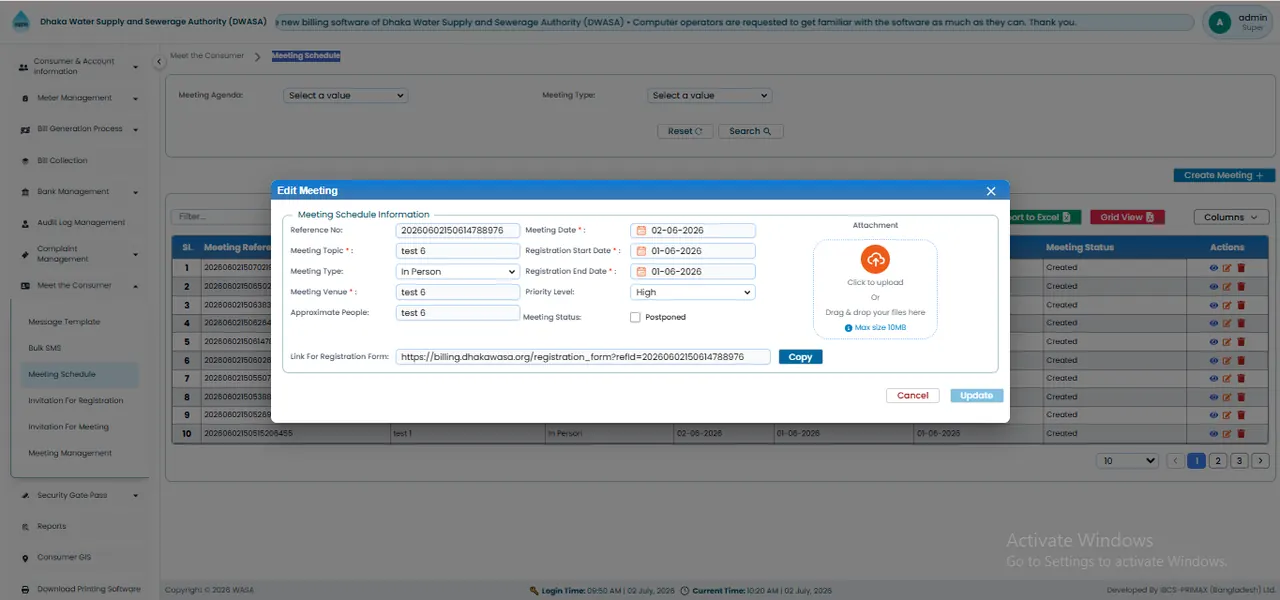The width and height of the screenshot is (1280, 600).
Task: Click the Cancel button
Action: click(x=913, y=396)
